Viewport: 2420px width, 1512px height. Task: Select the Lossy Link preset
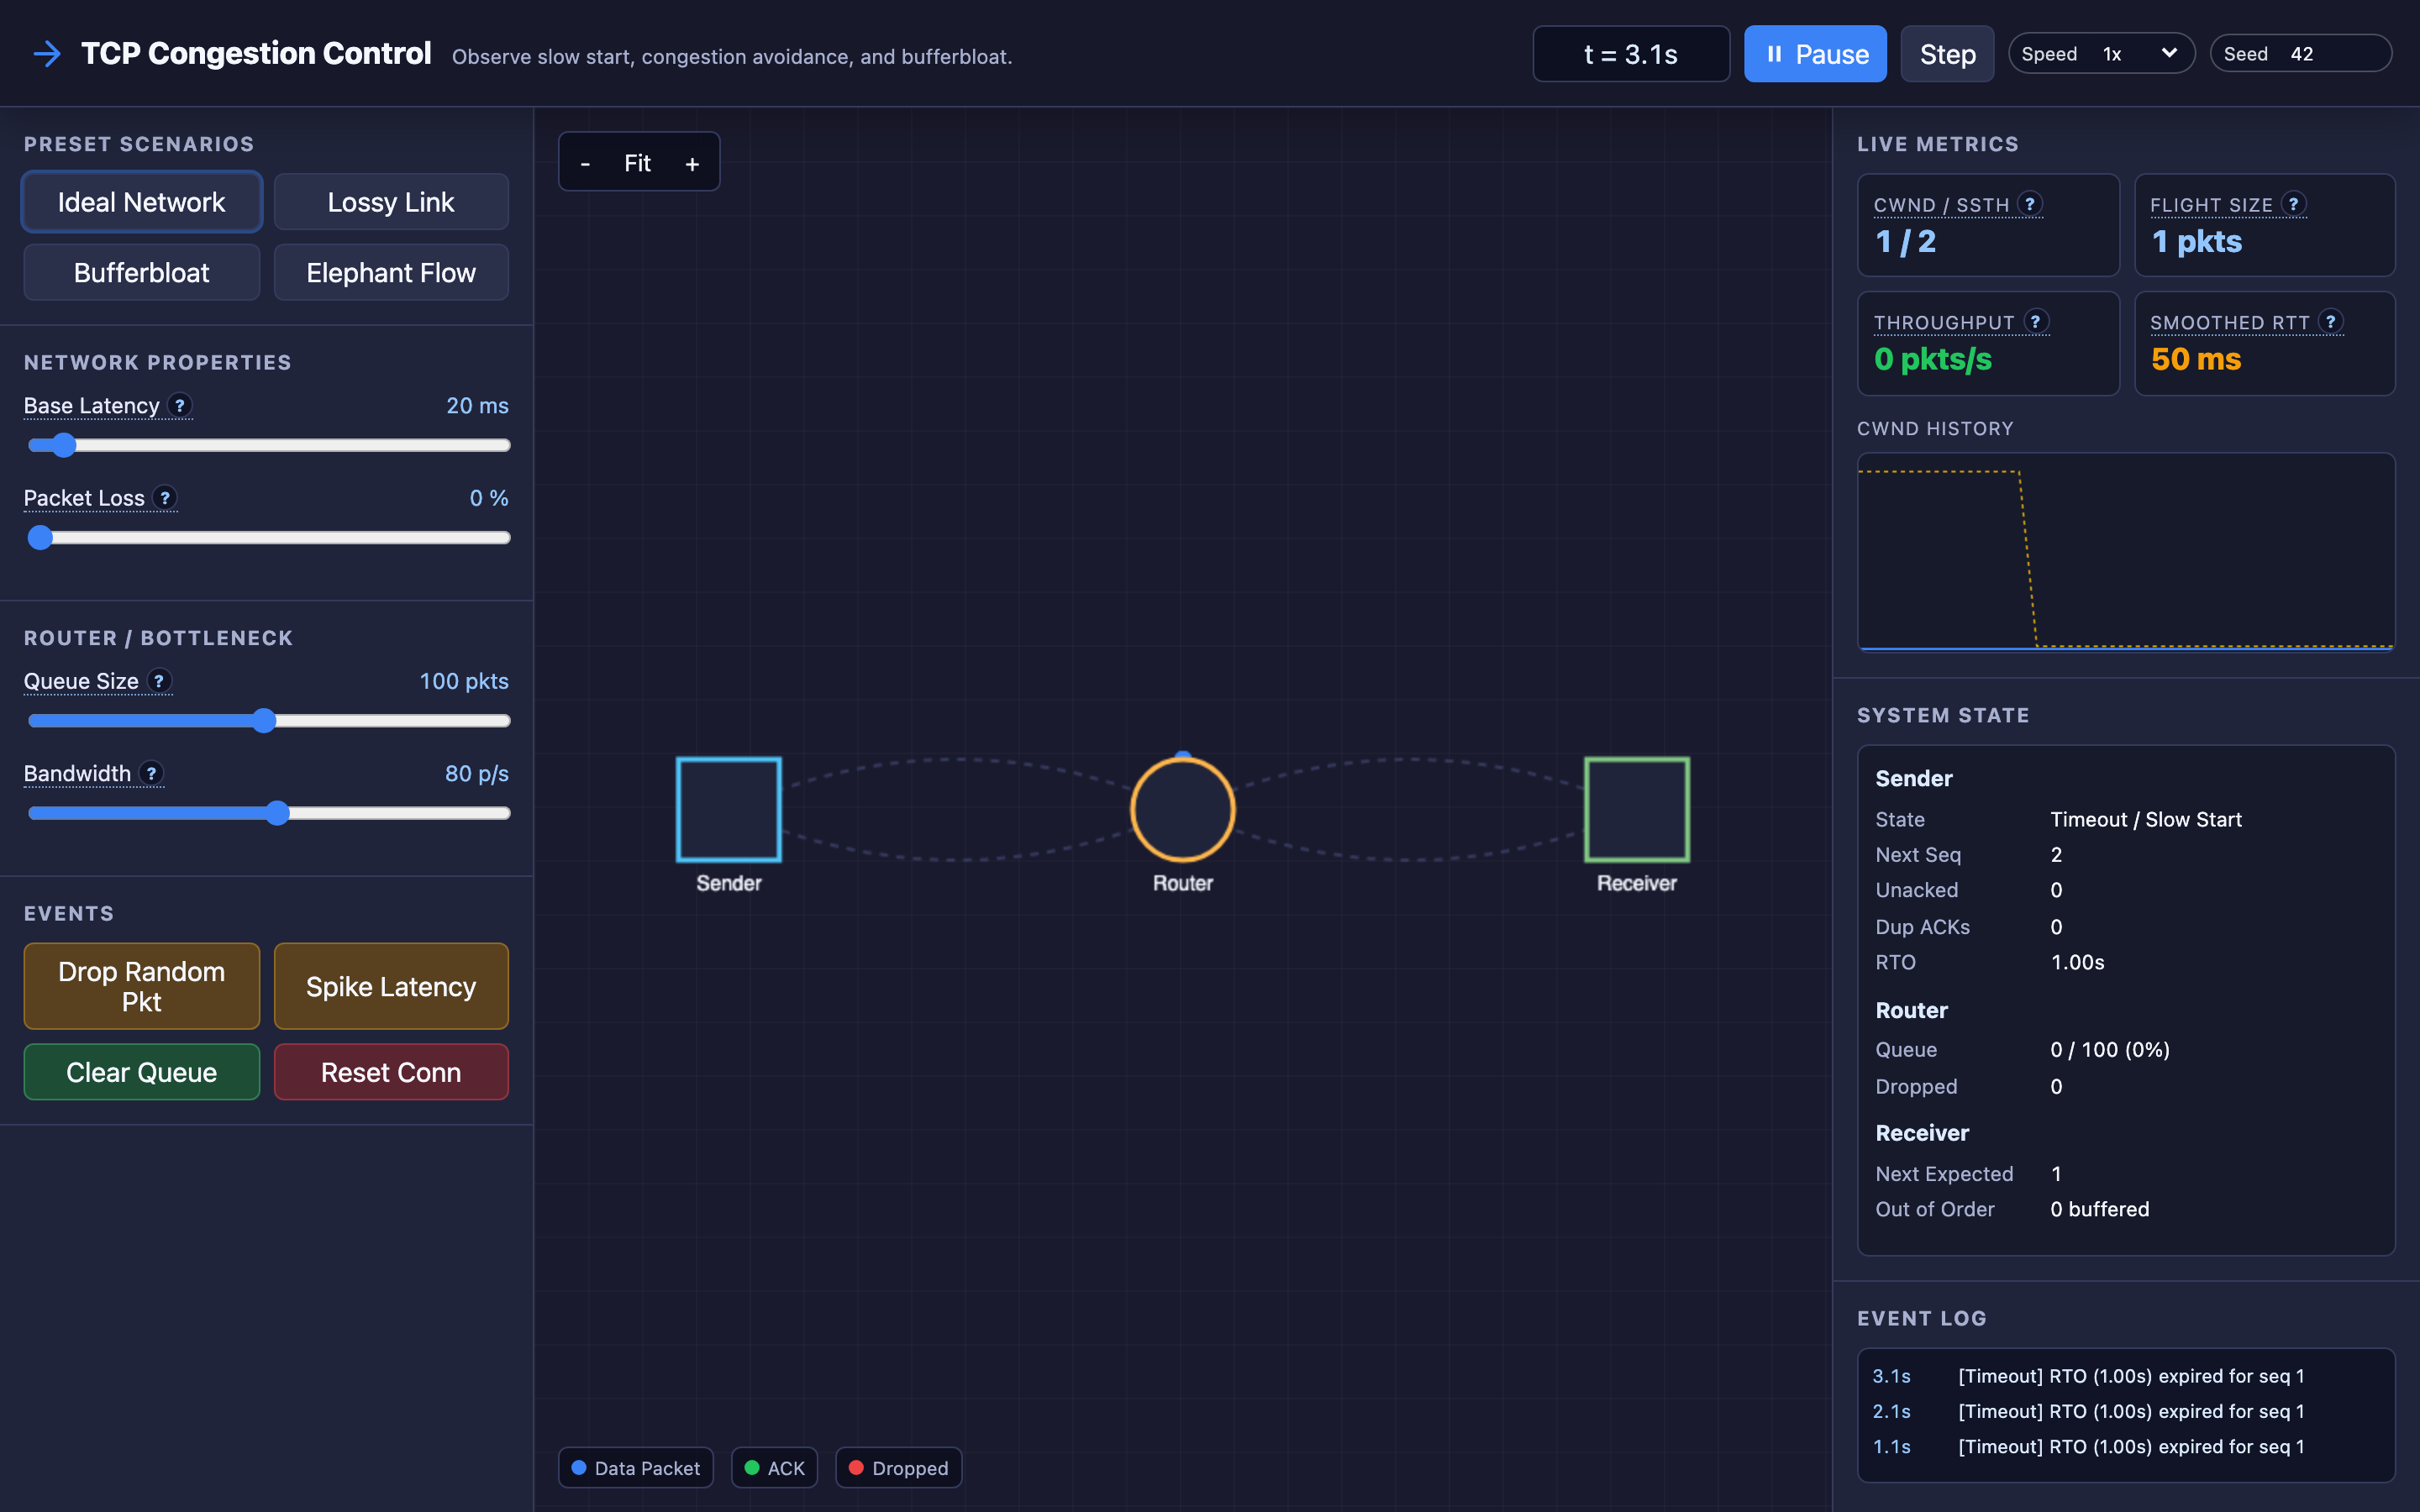click(x=391, y=202)
